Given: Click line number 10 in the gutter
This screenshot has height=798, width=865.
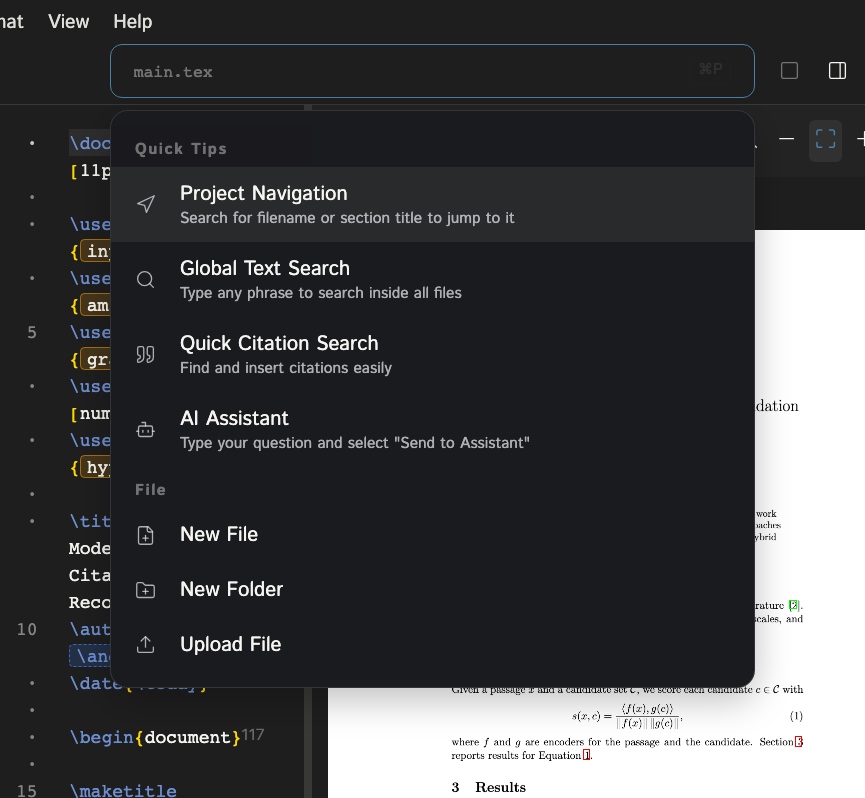Looking at the screenshot, I should (26, 629).
